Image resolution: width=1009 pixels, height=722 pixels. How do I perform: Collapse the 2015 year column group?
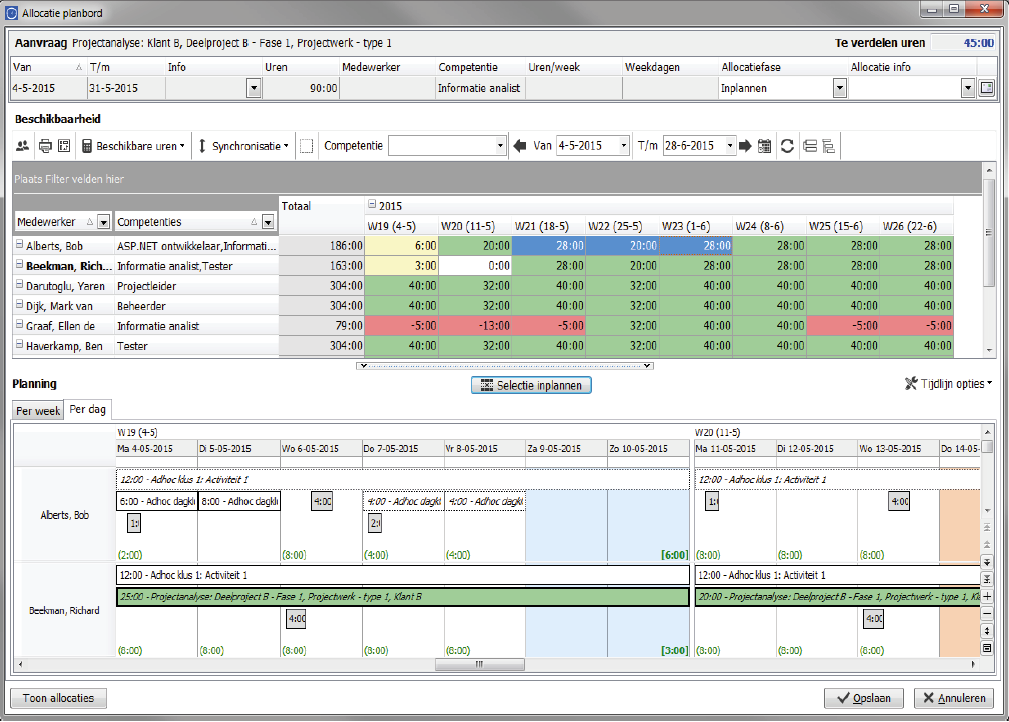coord(372,205)
